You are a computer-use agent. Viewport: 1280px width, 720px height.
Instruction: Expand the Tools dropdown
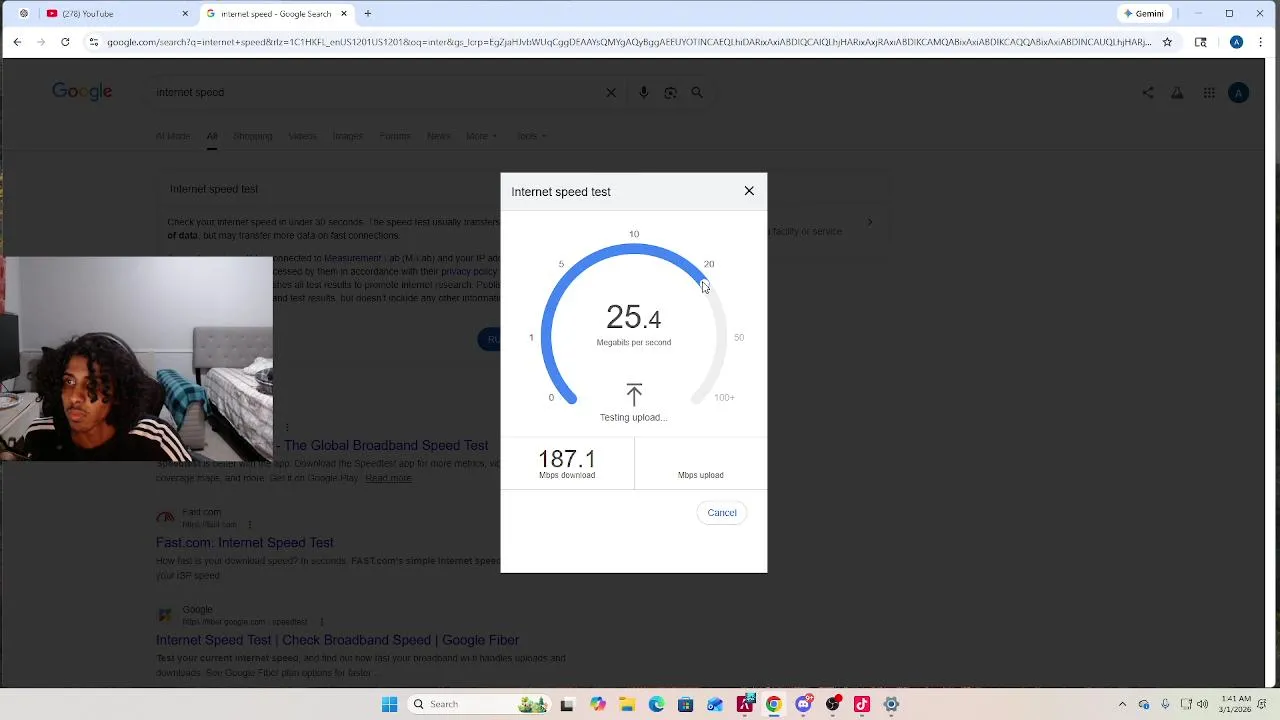tap(531, 136)
